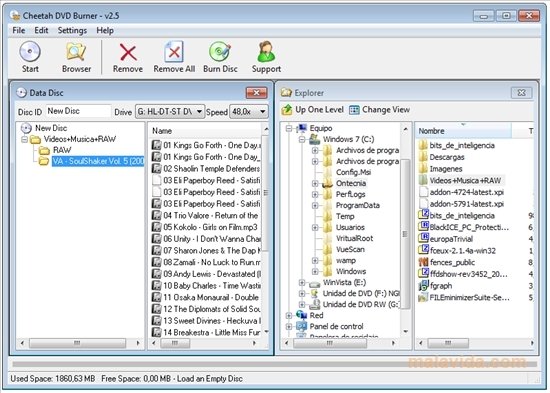Image resolution: width=550 pixels, height=393 pixels.
Task: Expand the PerfLogs folder node
Action: (x=315, y=194)
